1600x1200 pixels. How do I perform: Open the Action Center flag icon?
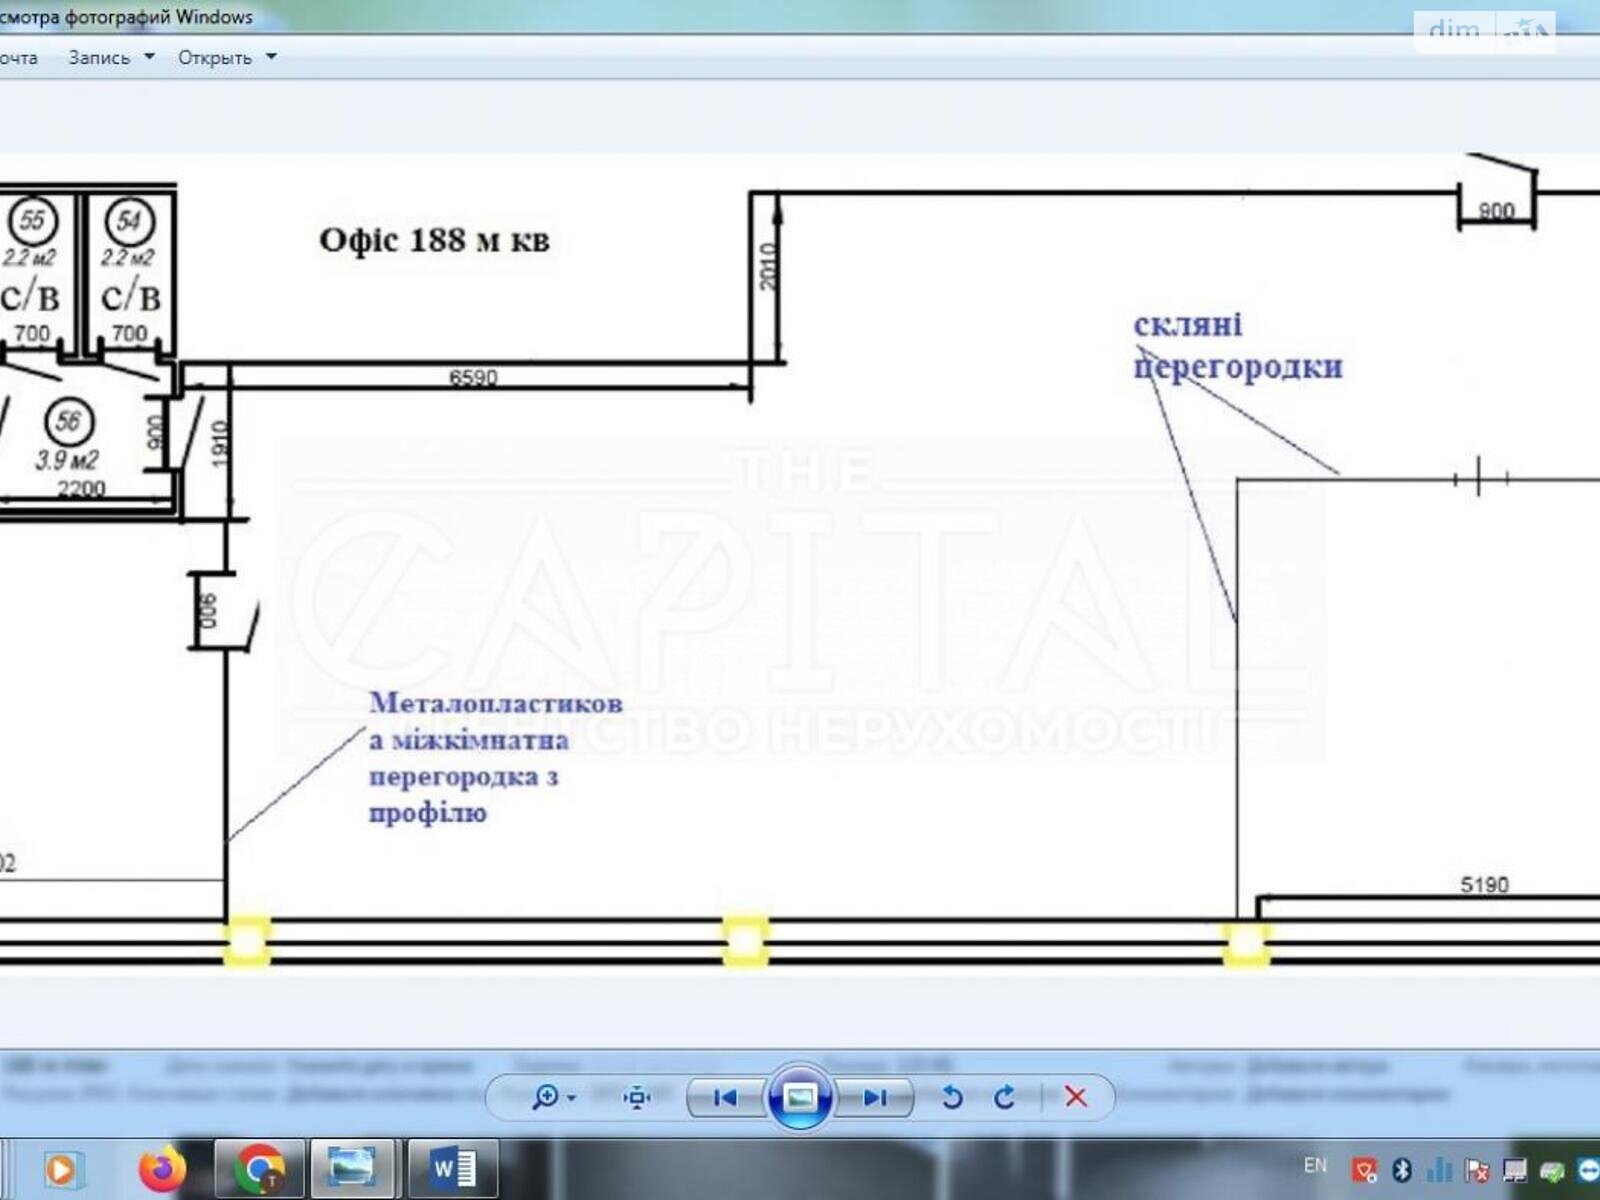pyautogui.click(x=1477, y=1170)
